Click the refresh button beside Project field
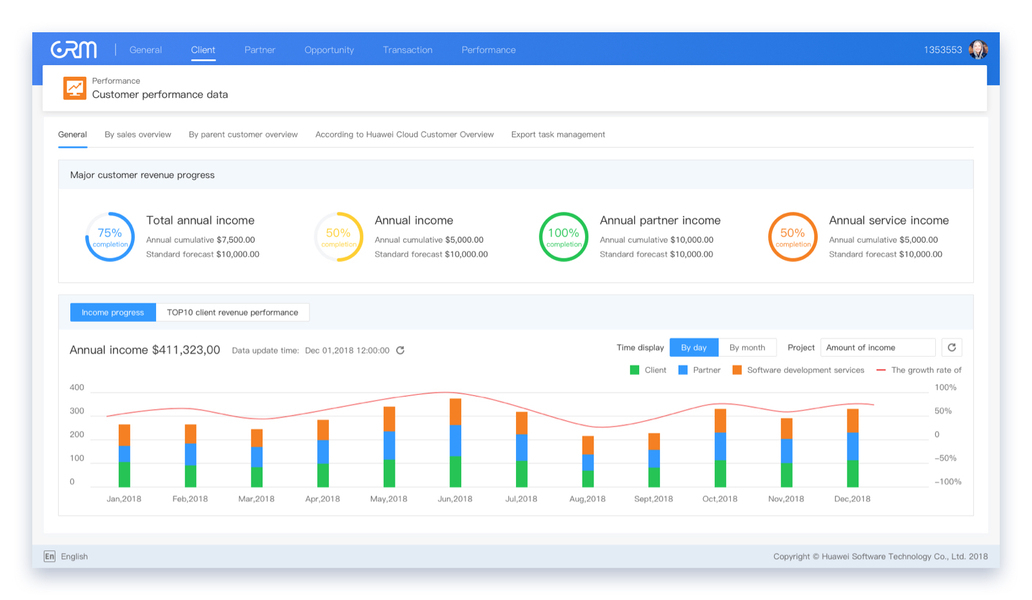1032x600 pixels. (952, 347)
